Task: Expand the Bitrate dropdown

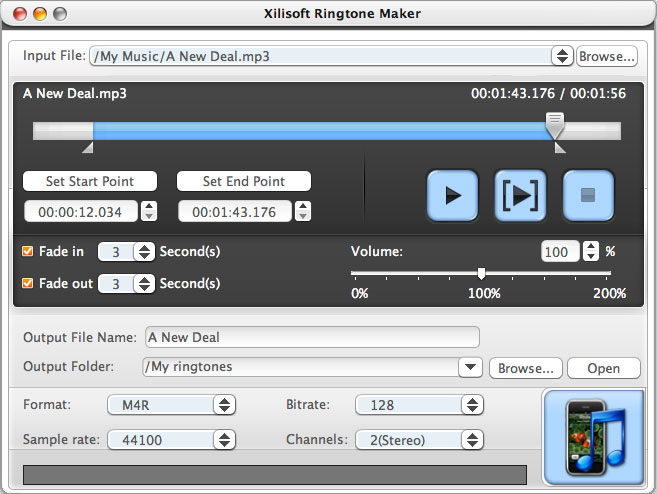Action: tap(419, 405)
